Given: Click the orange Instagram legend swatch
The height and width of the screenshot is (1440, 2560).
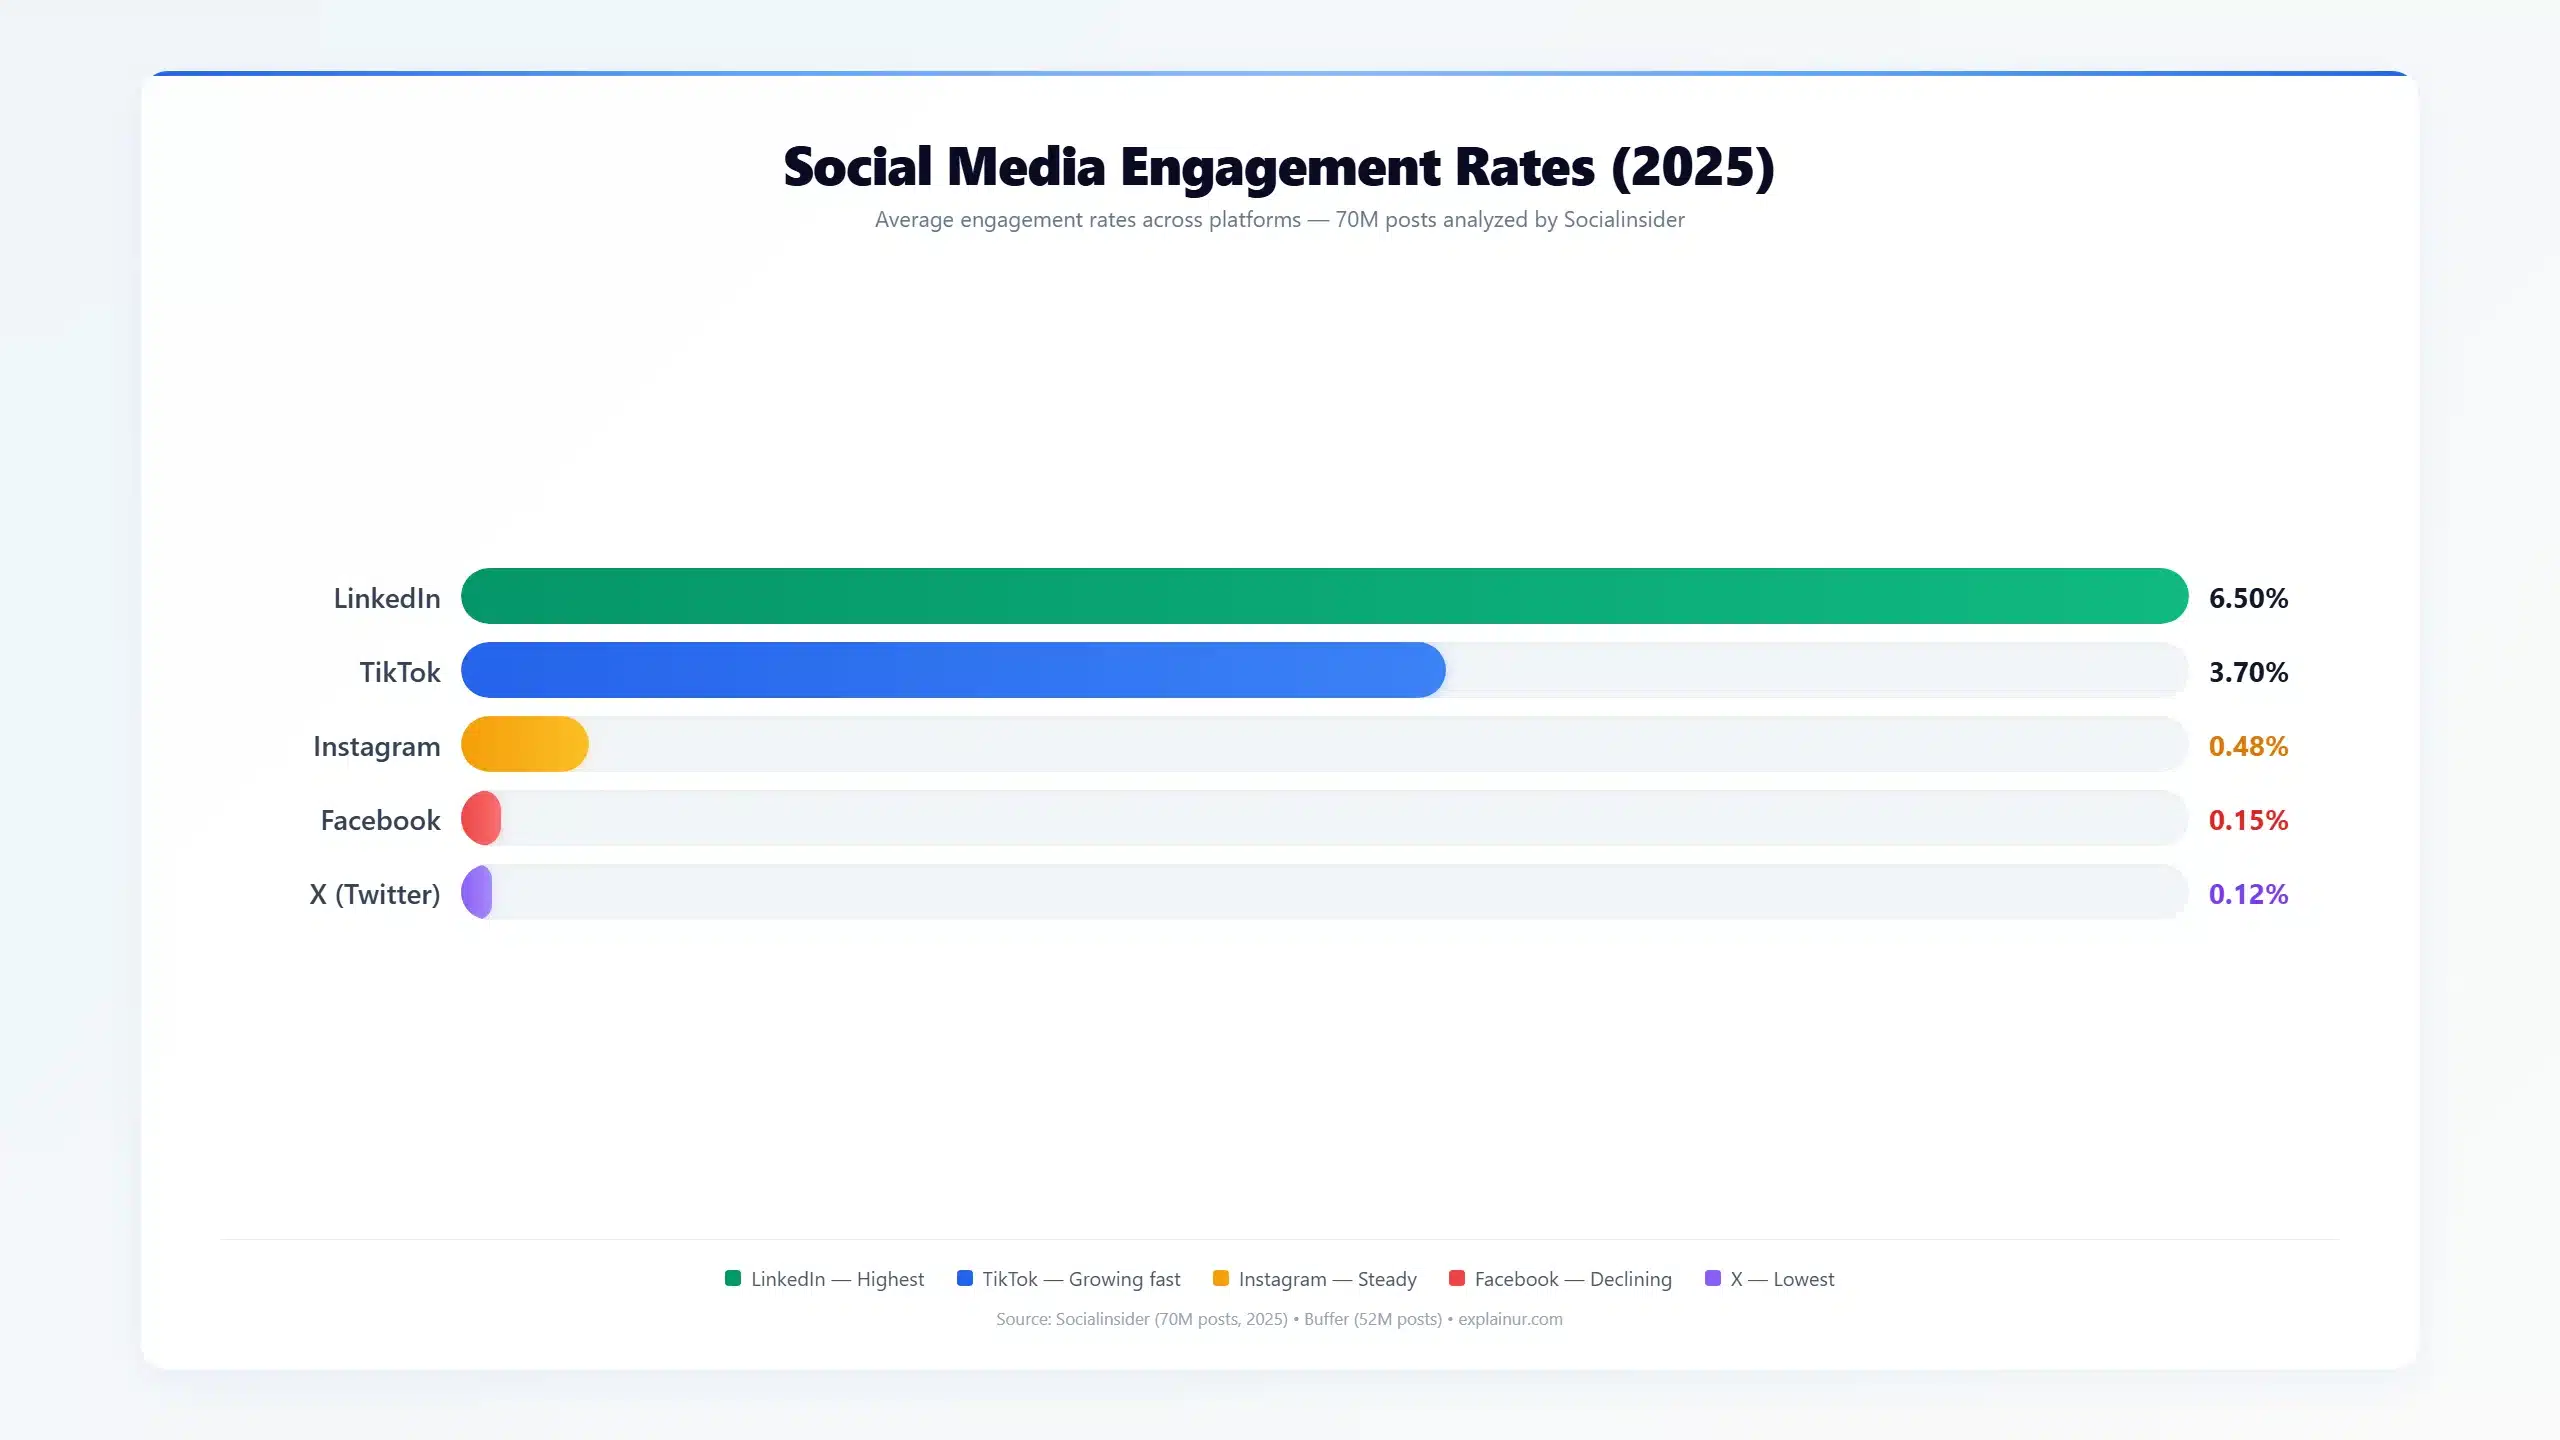Looking at the screenshot, I should (1221, 1278).
